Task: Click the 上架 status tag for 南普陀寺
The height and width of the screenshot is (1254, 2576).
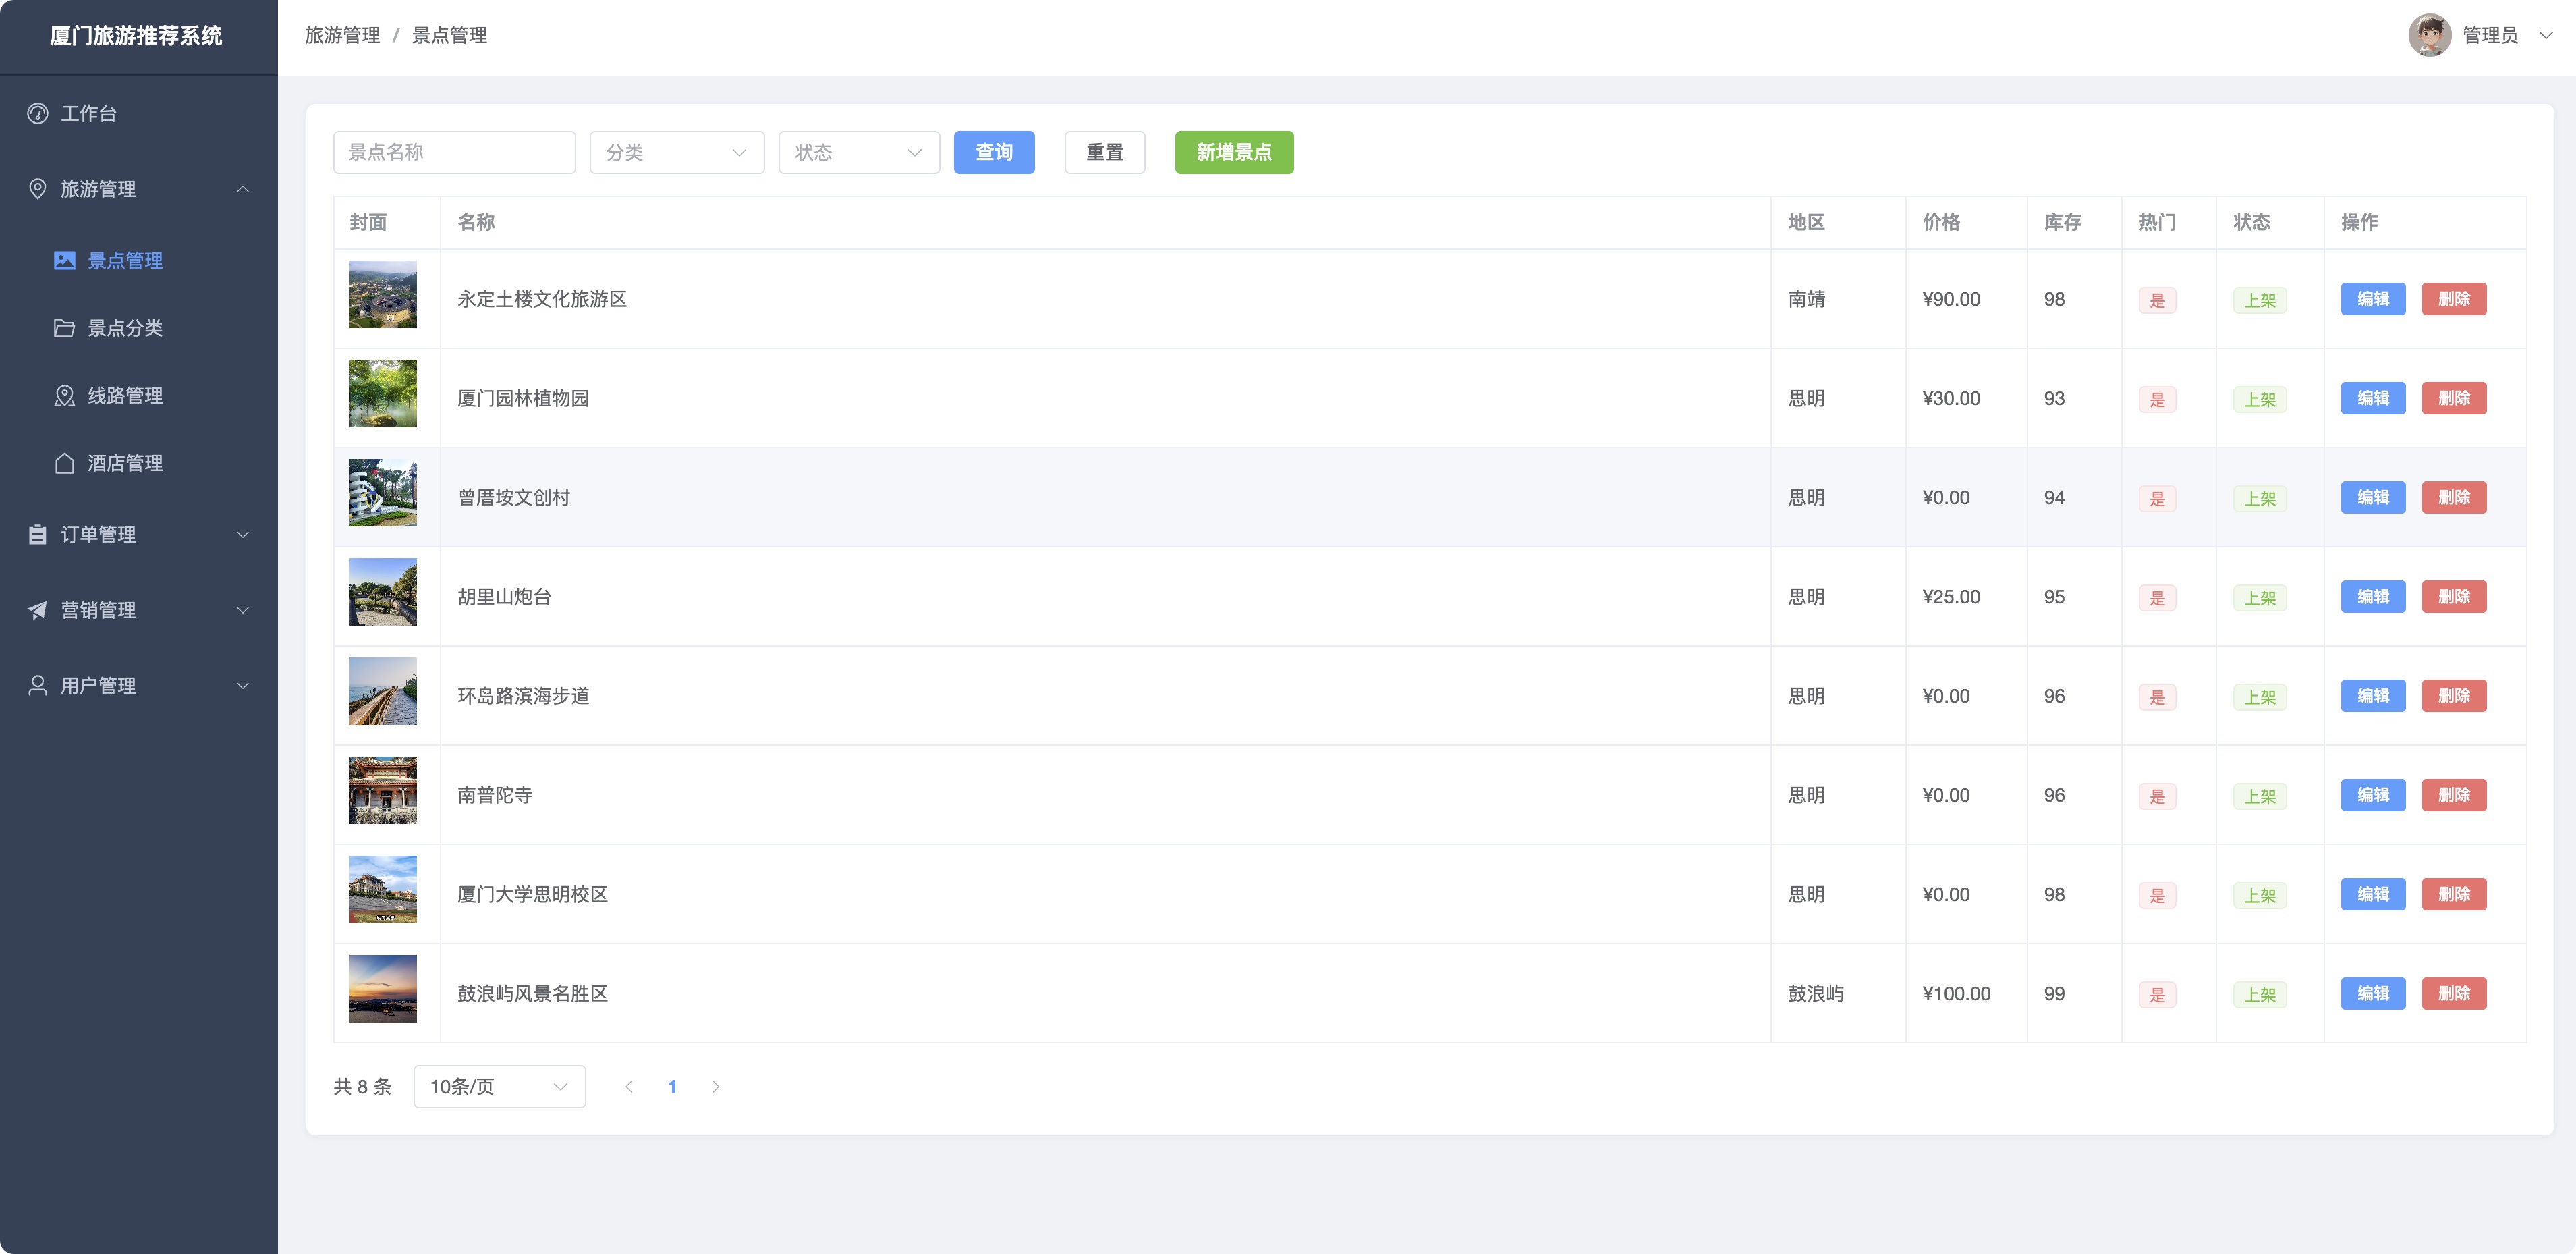Action: coord(2260,797)
